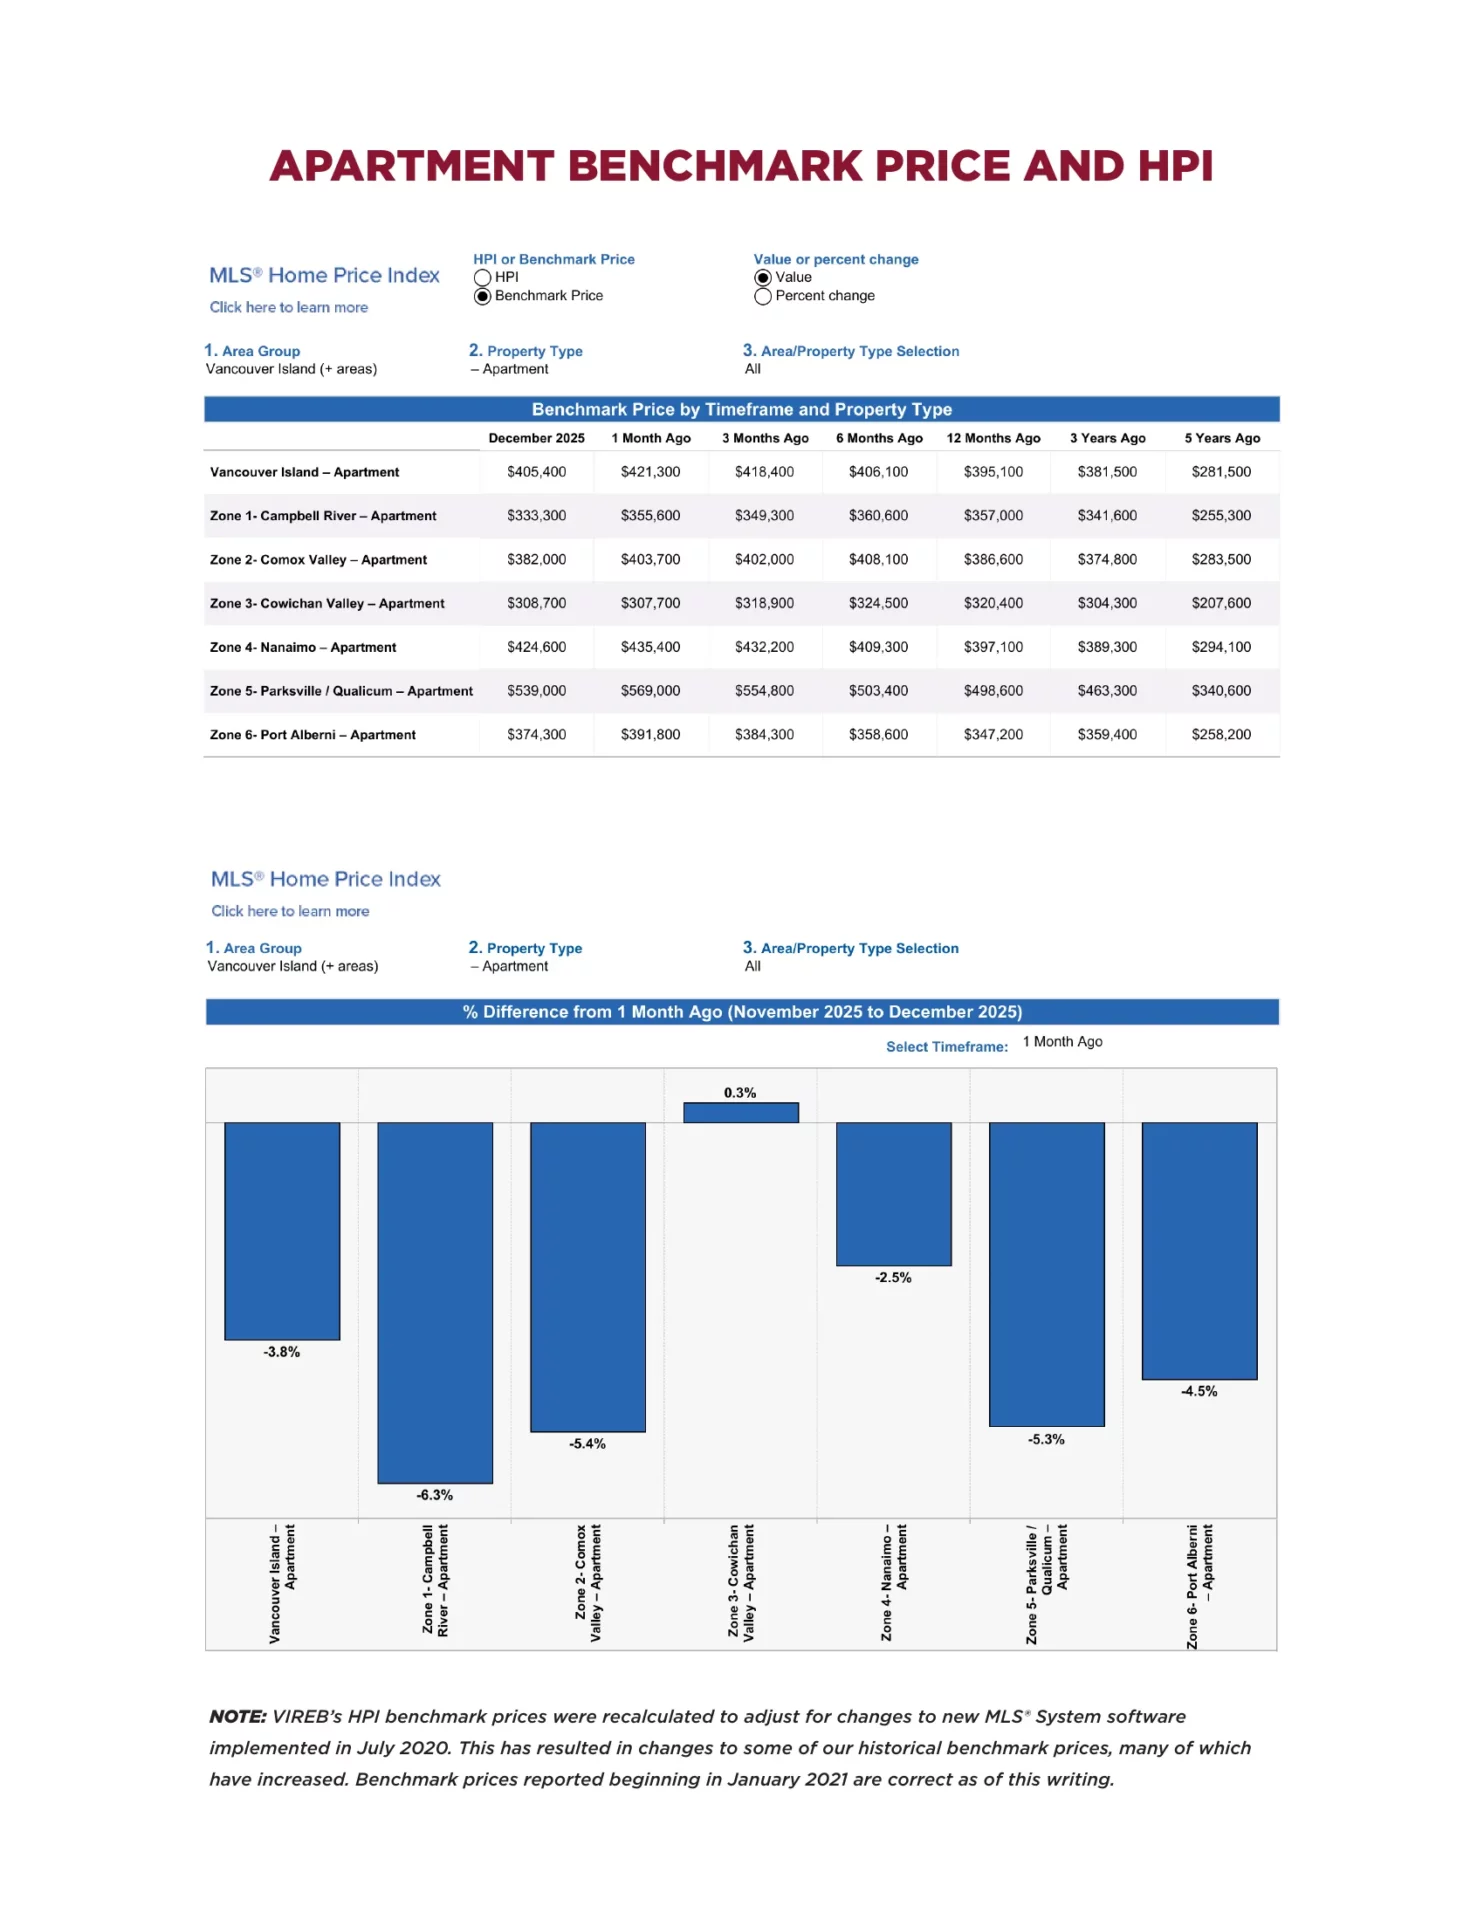Click the '5 Years Ago' column header
1484x1920 pixels.
click(x=1221, y=438)
